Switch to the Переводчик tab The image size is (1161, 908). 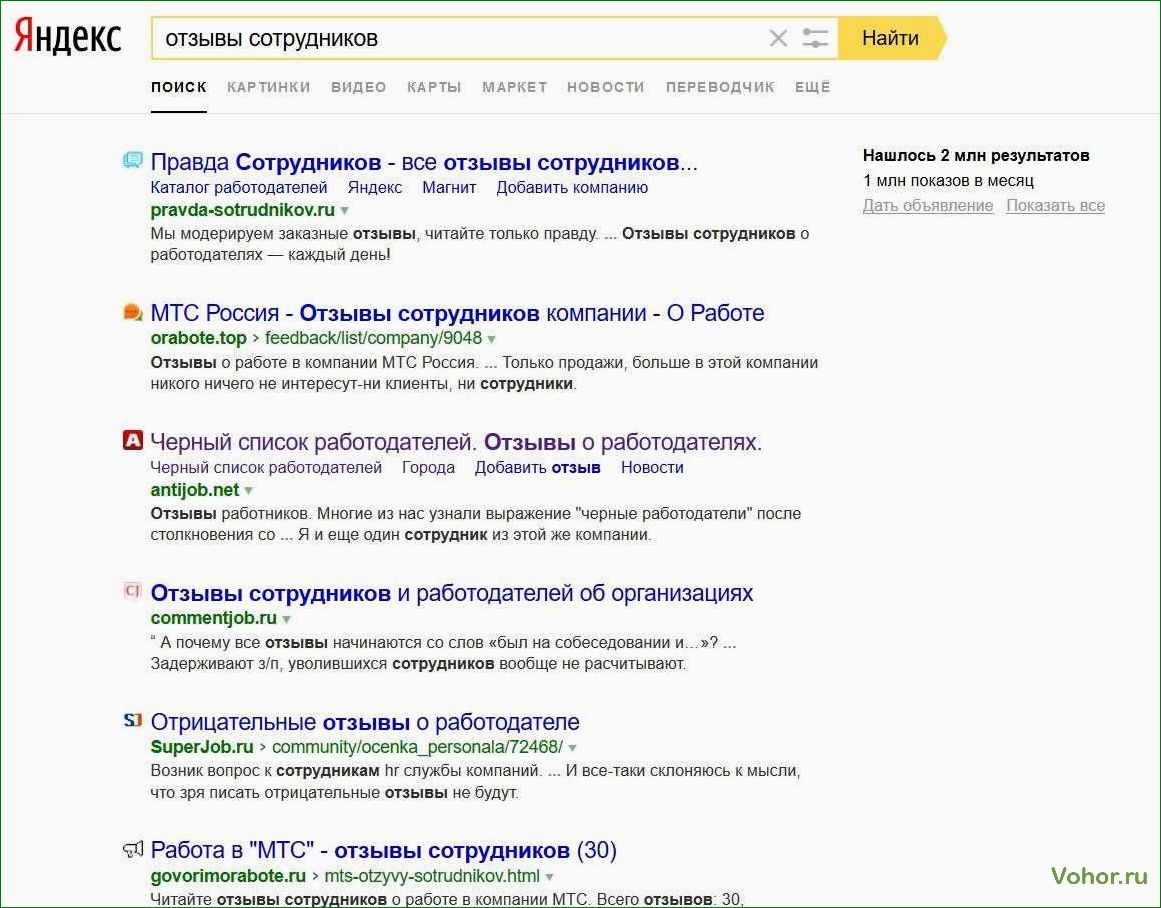point(720,87)
